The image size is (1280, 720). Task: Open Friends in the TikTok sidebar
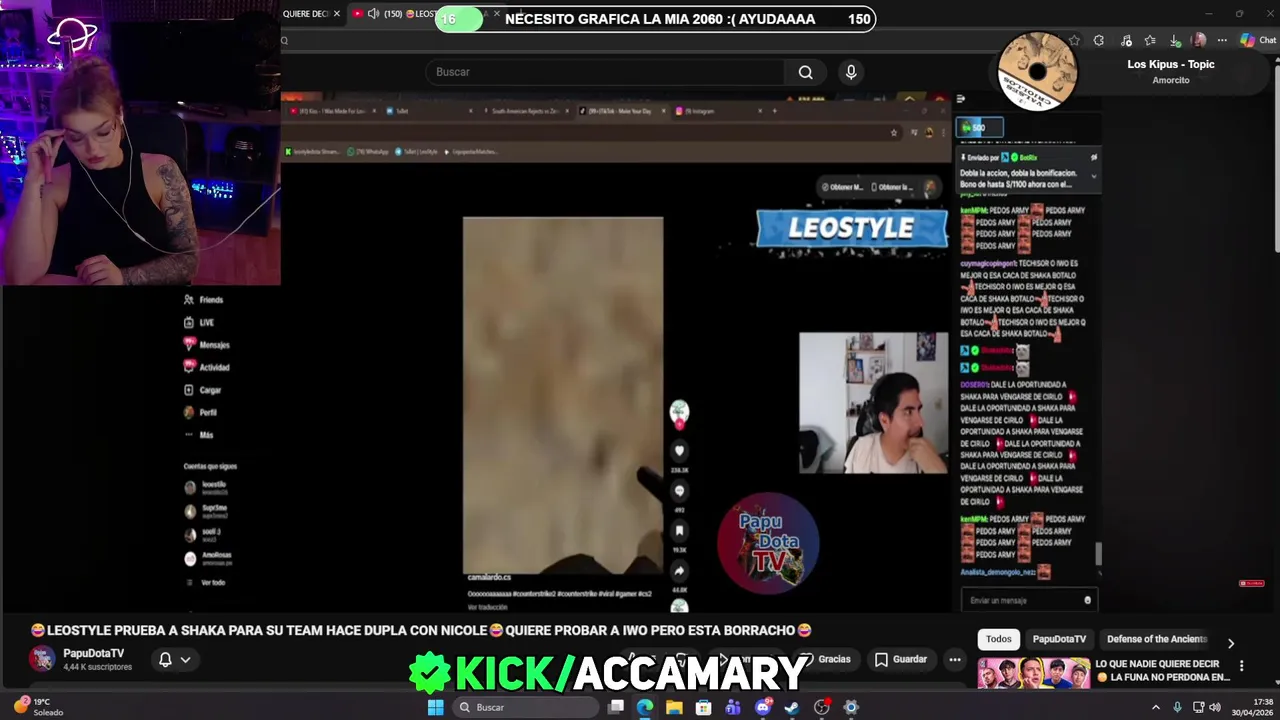[x=204, y=300]
